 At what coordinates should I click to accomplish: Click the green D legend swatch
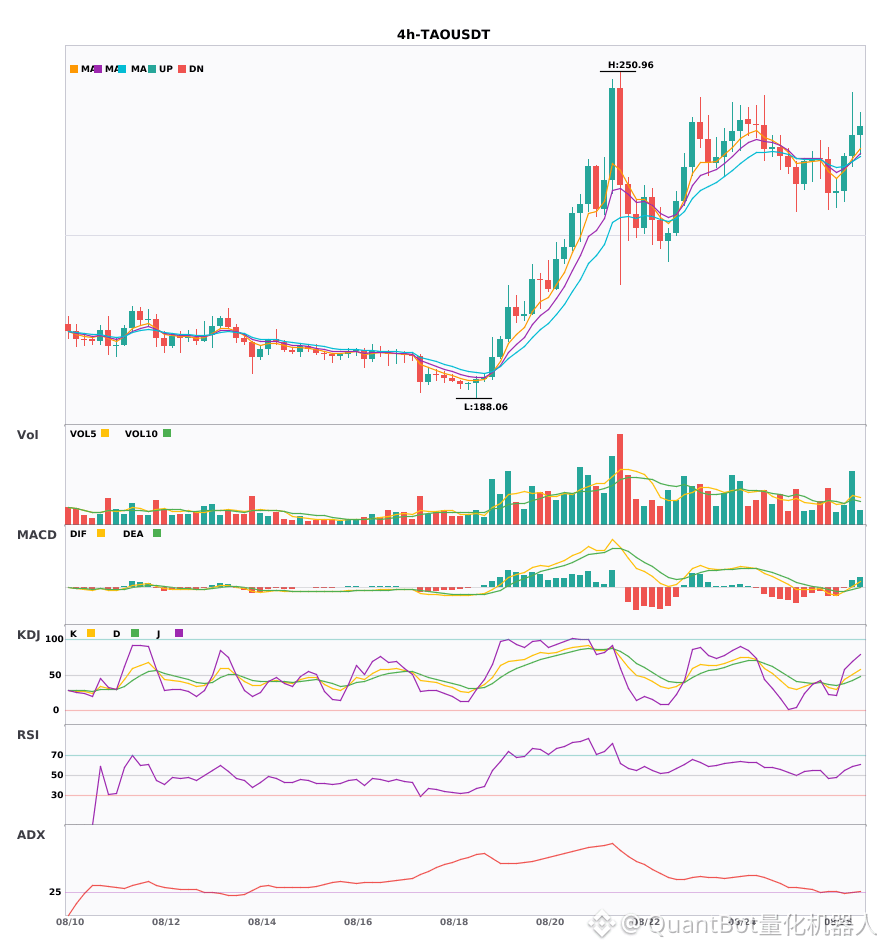click(x=135, y=633)
